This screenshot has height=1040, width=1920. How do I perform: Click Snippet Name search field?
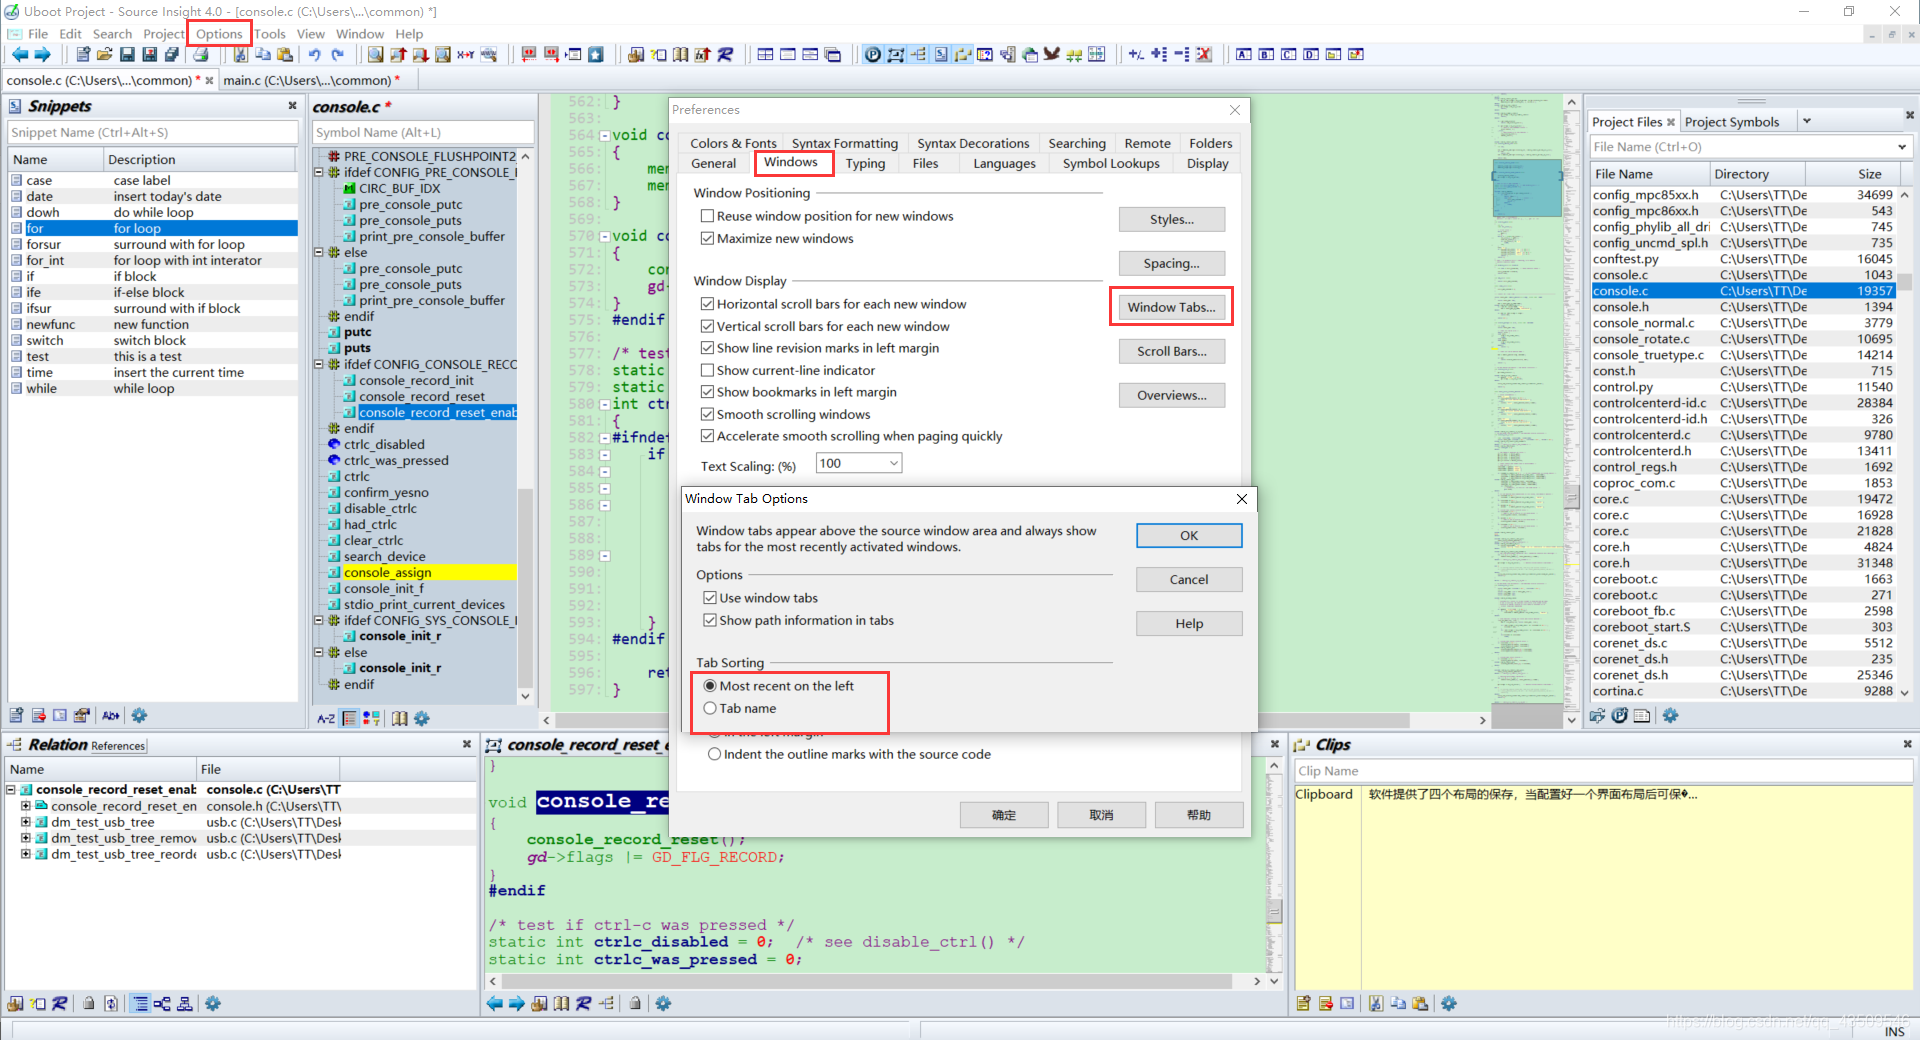pos(153,132)
